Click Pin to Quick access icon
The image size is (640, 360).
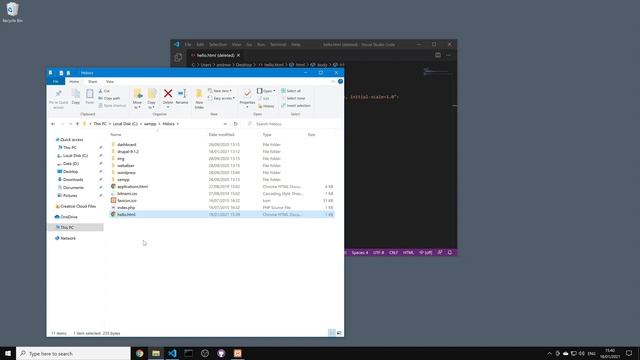(58, 94)
